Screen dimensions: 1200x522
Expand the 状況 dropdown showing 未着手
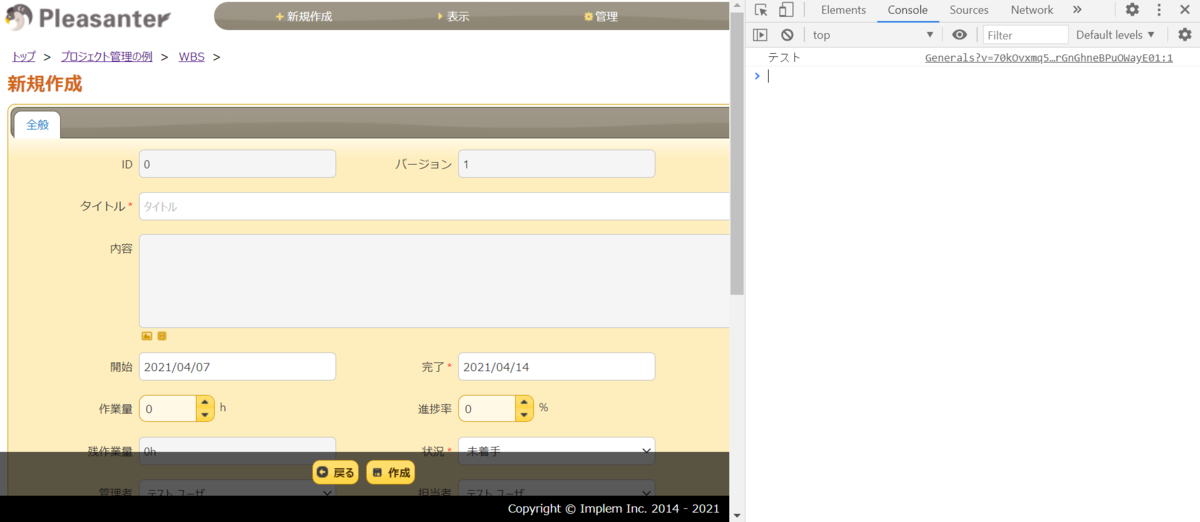(x=556, y=451)
